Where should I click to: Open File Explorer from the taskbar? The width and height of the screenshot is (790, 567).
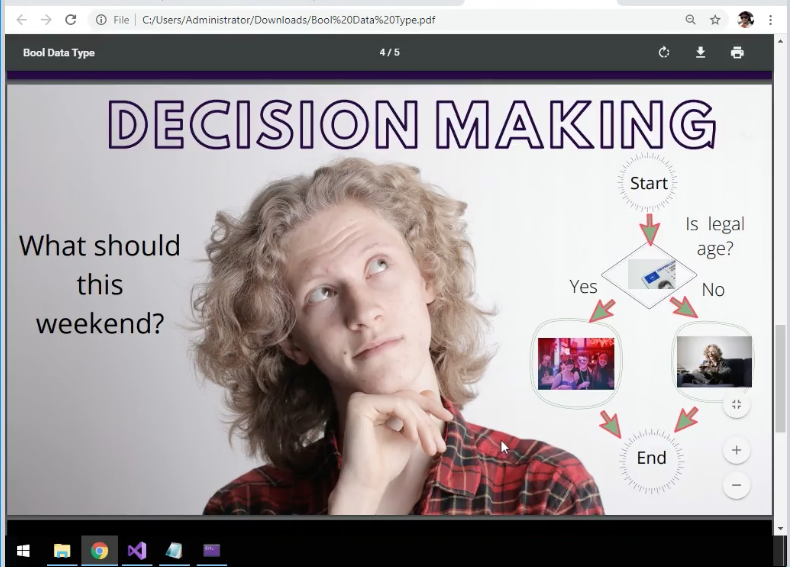tap(62, 551)
